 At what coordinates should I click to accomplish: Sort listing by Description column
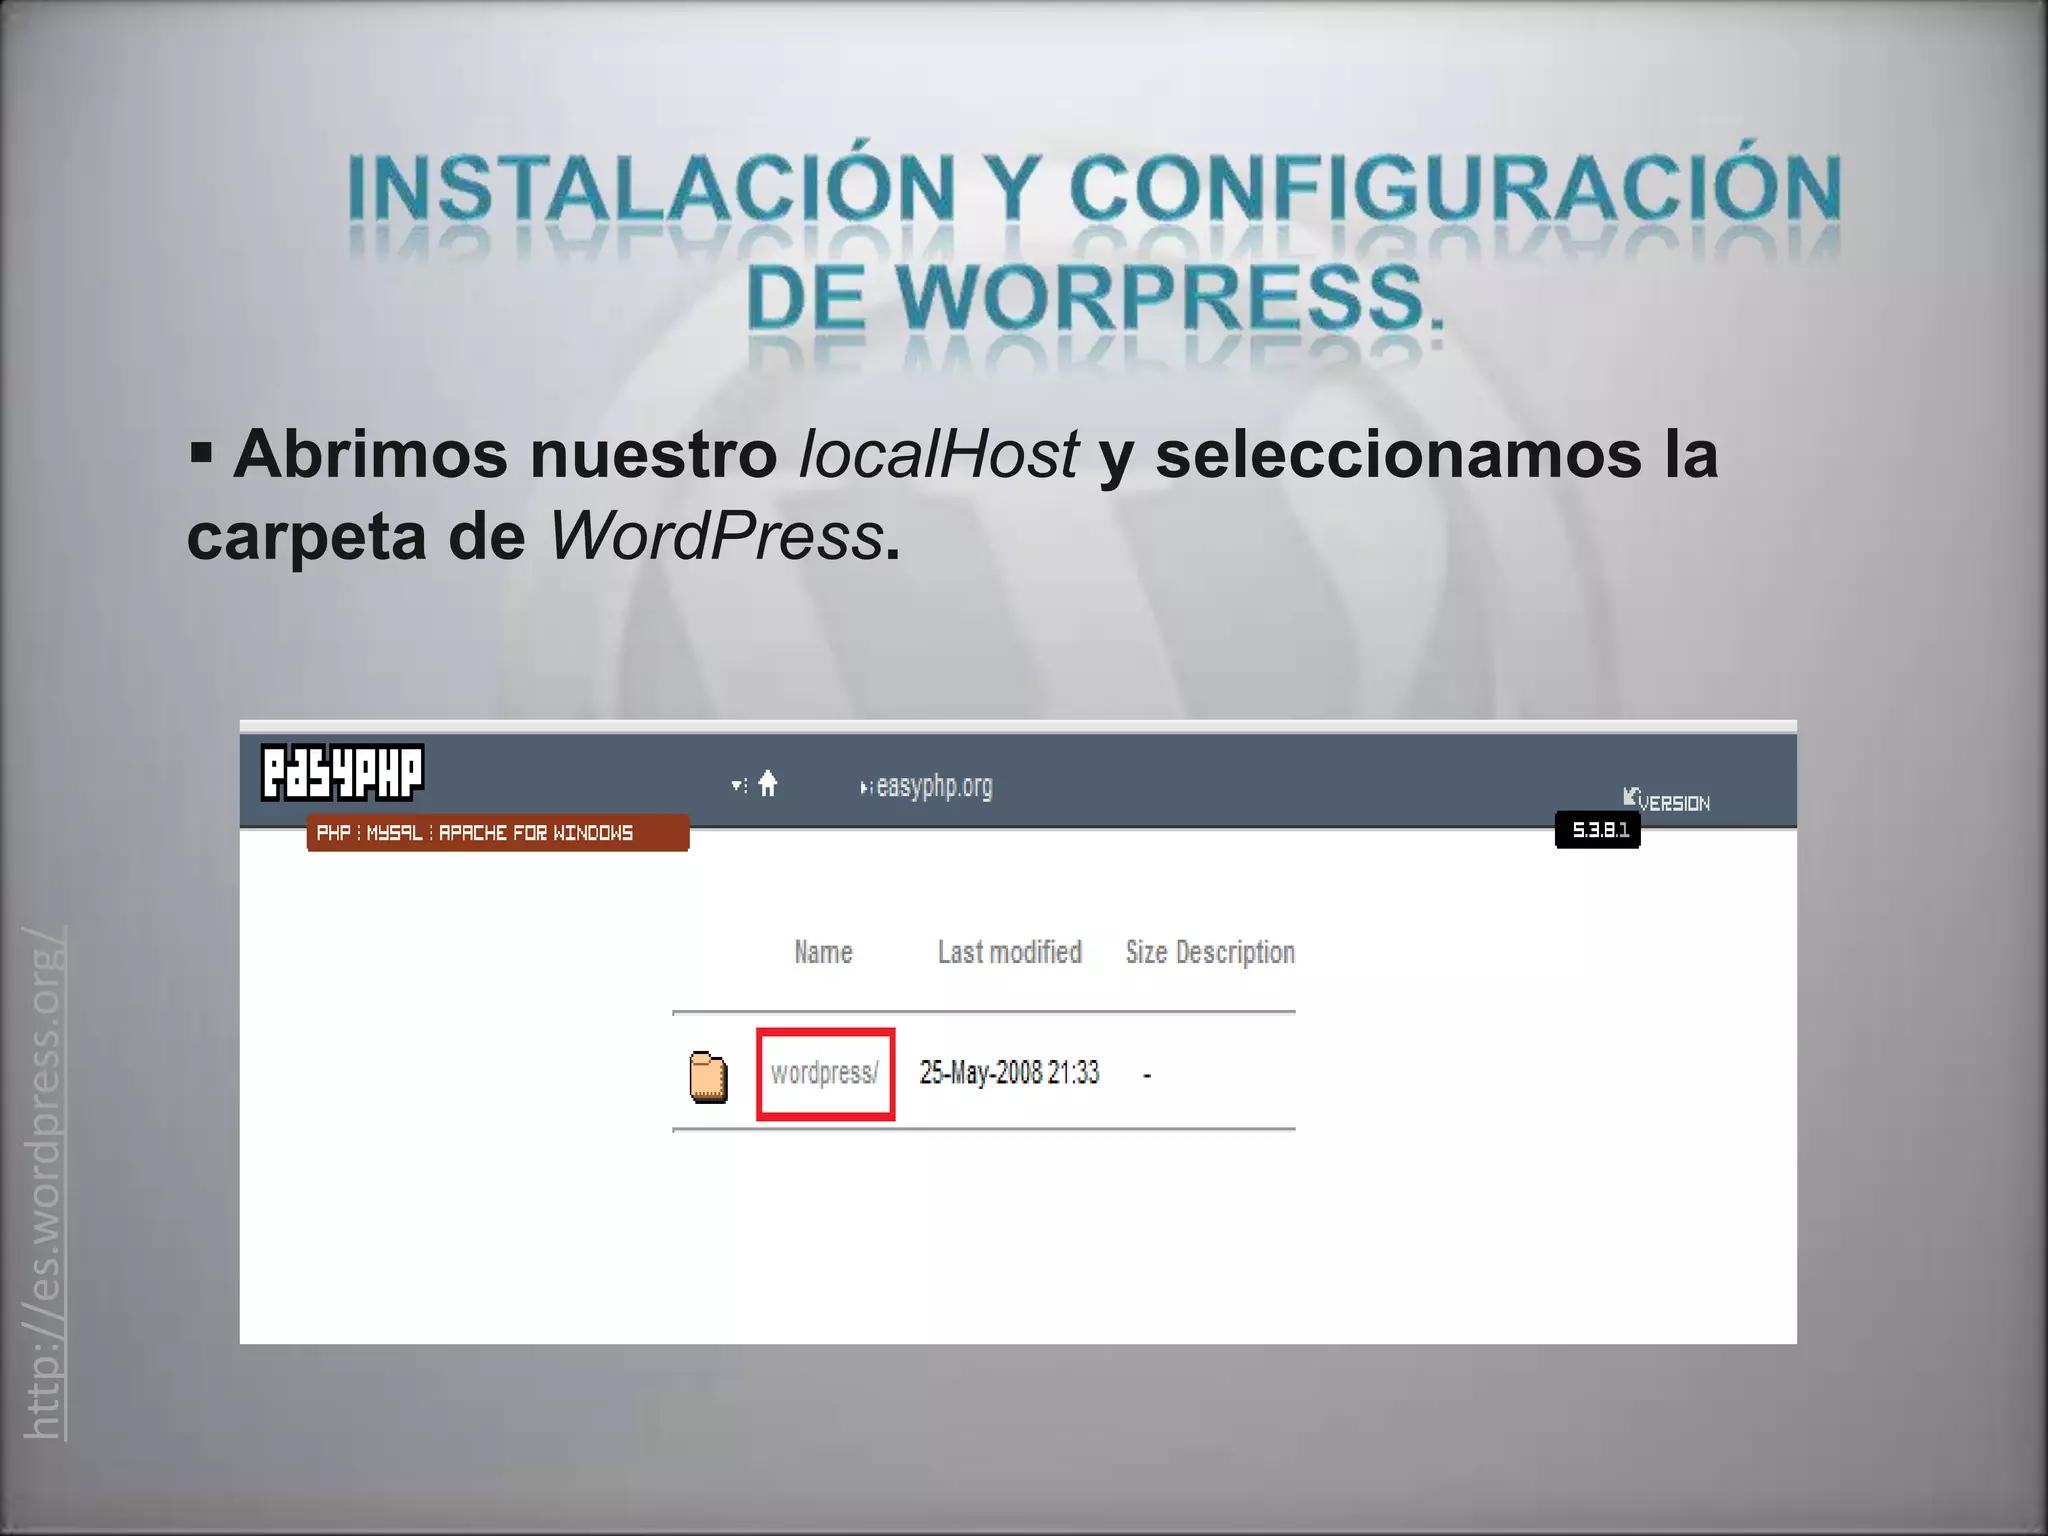tap(1235, 953)
